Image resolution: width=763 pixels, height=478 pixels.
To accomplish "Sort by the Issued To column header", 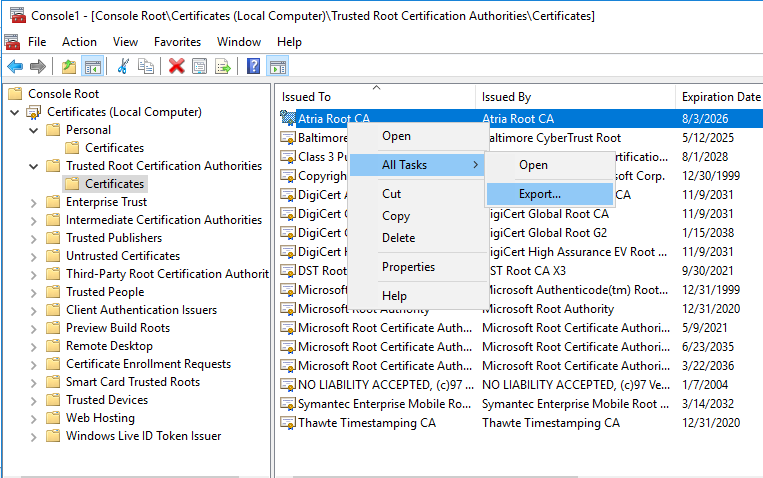I will [375, 97].
